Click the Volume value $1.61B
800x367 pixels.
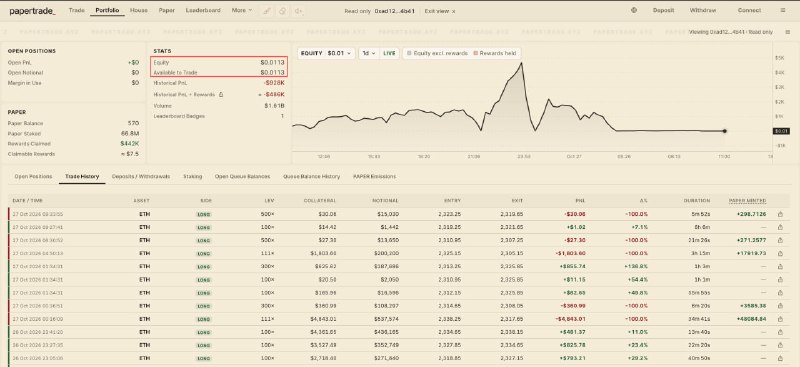(x=274, y=106)
